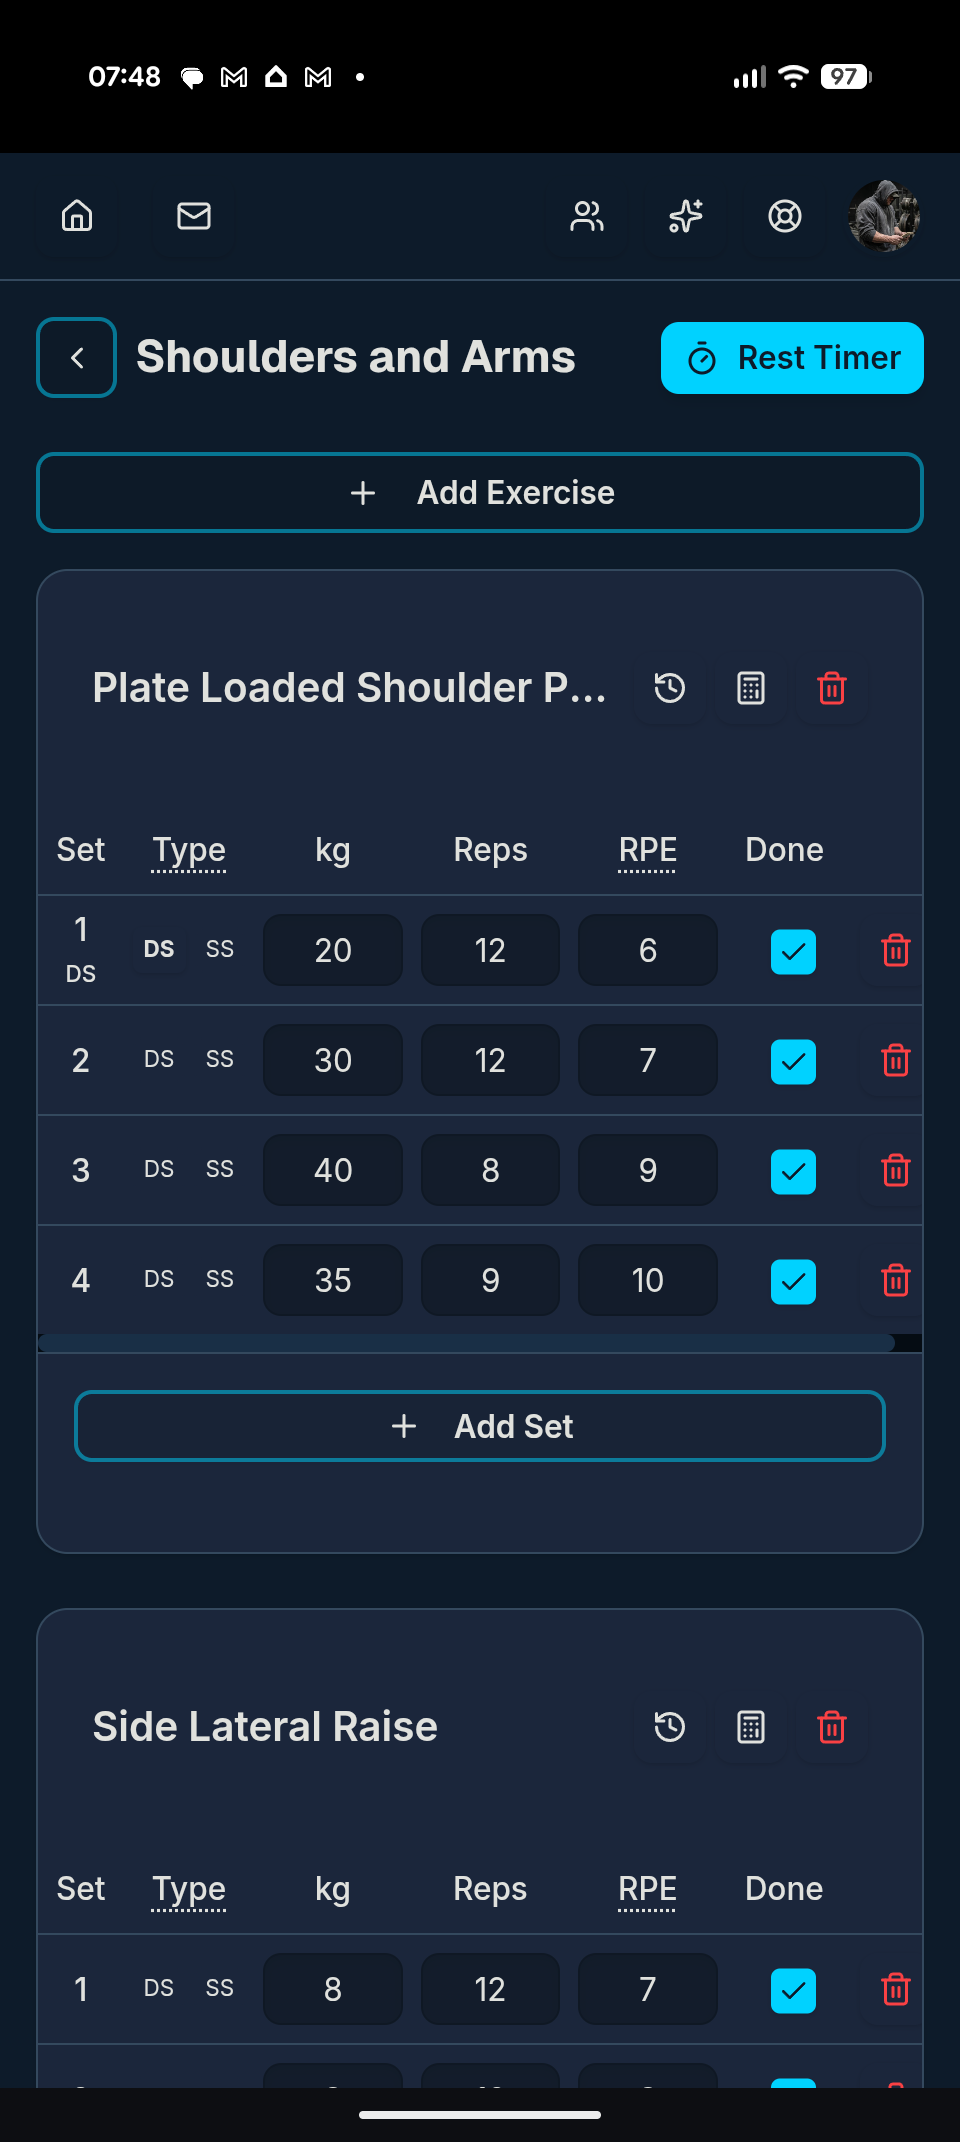This screenshot has height=2142, width=960.
Task: Toggle DS type on set 2
Action: [159, 1059]
